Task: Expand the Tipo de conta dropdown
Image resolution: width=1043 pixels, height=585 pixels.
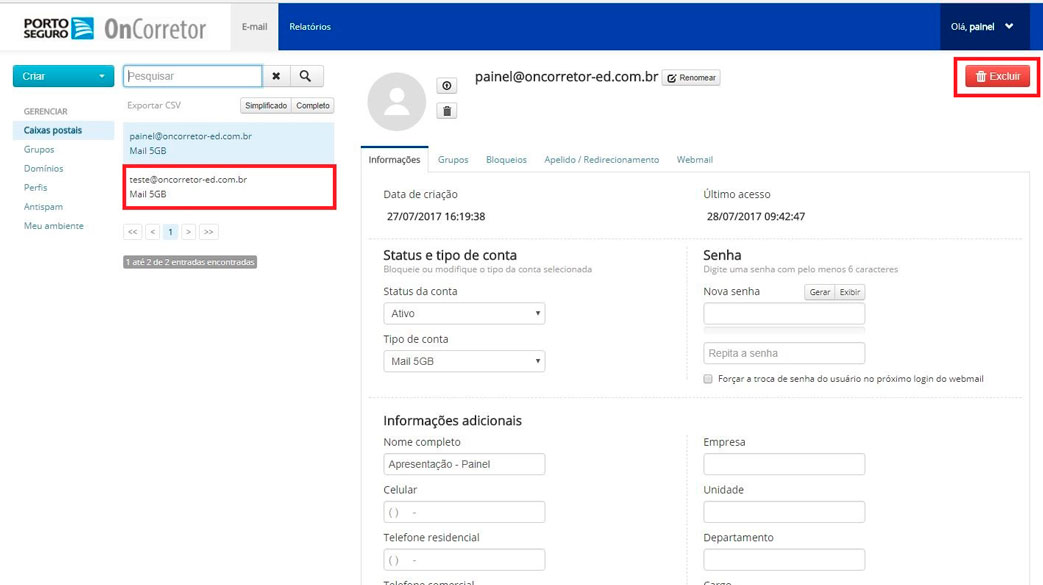Action: point(464,361)
